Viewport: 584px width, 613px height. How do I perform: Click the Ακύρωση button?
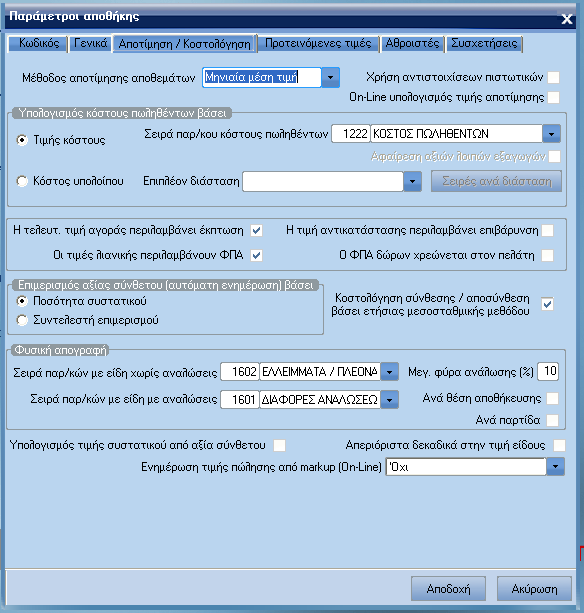tap(534, 589)
